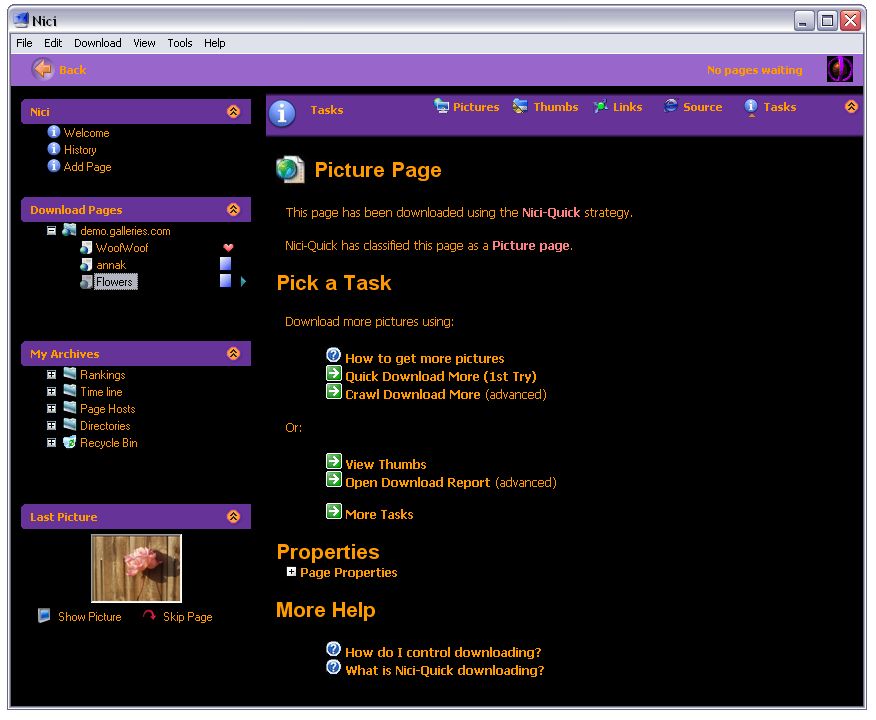Expand the Time line archive node
Image resolution: width=876 pixels, height=720 pixels.
[x=51, y=391]
